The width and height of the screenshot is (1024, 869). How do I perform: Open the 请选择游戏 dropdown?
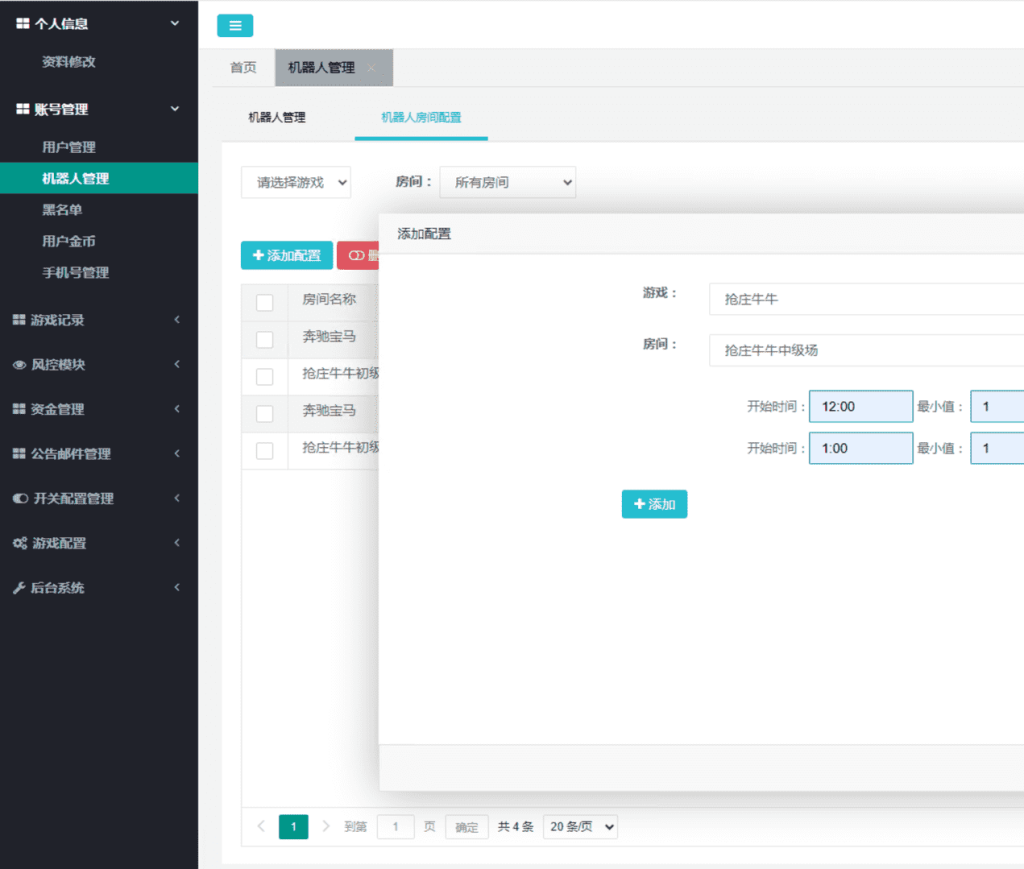tap(296, 183)
